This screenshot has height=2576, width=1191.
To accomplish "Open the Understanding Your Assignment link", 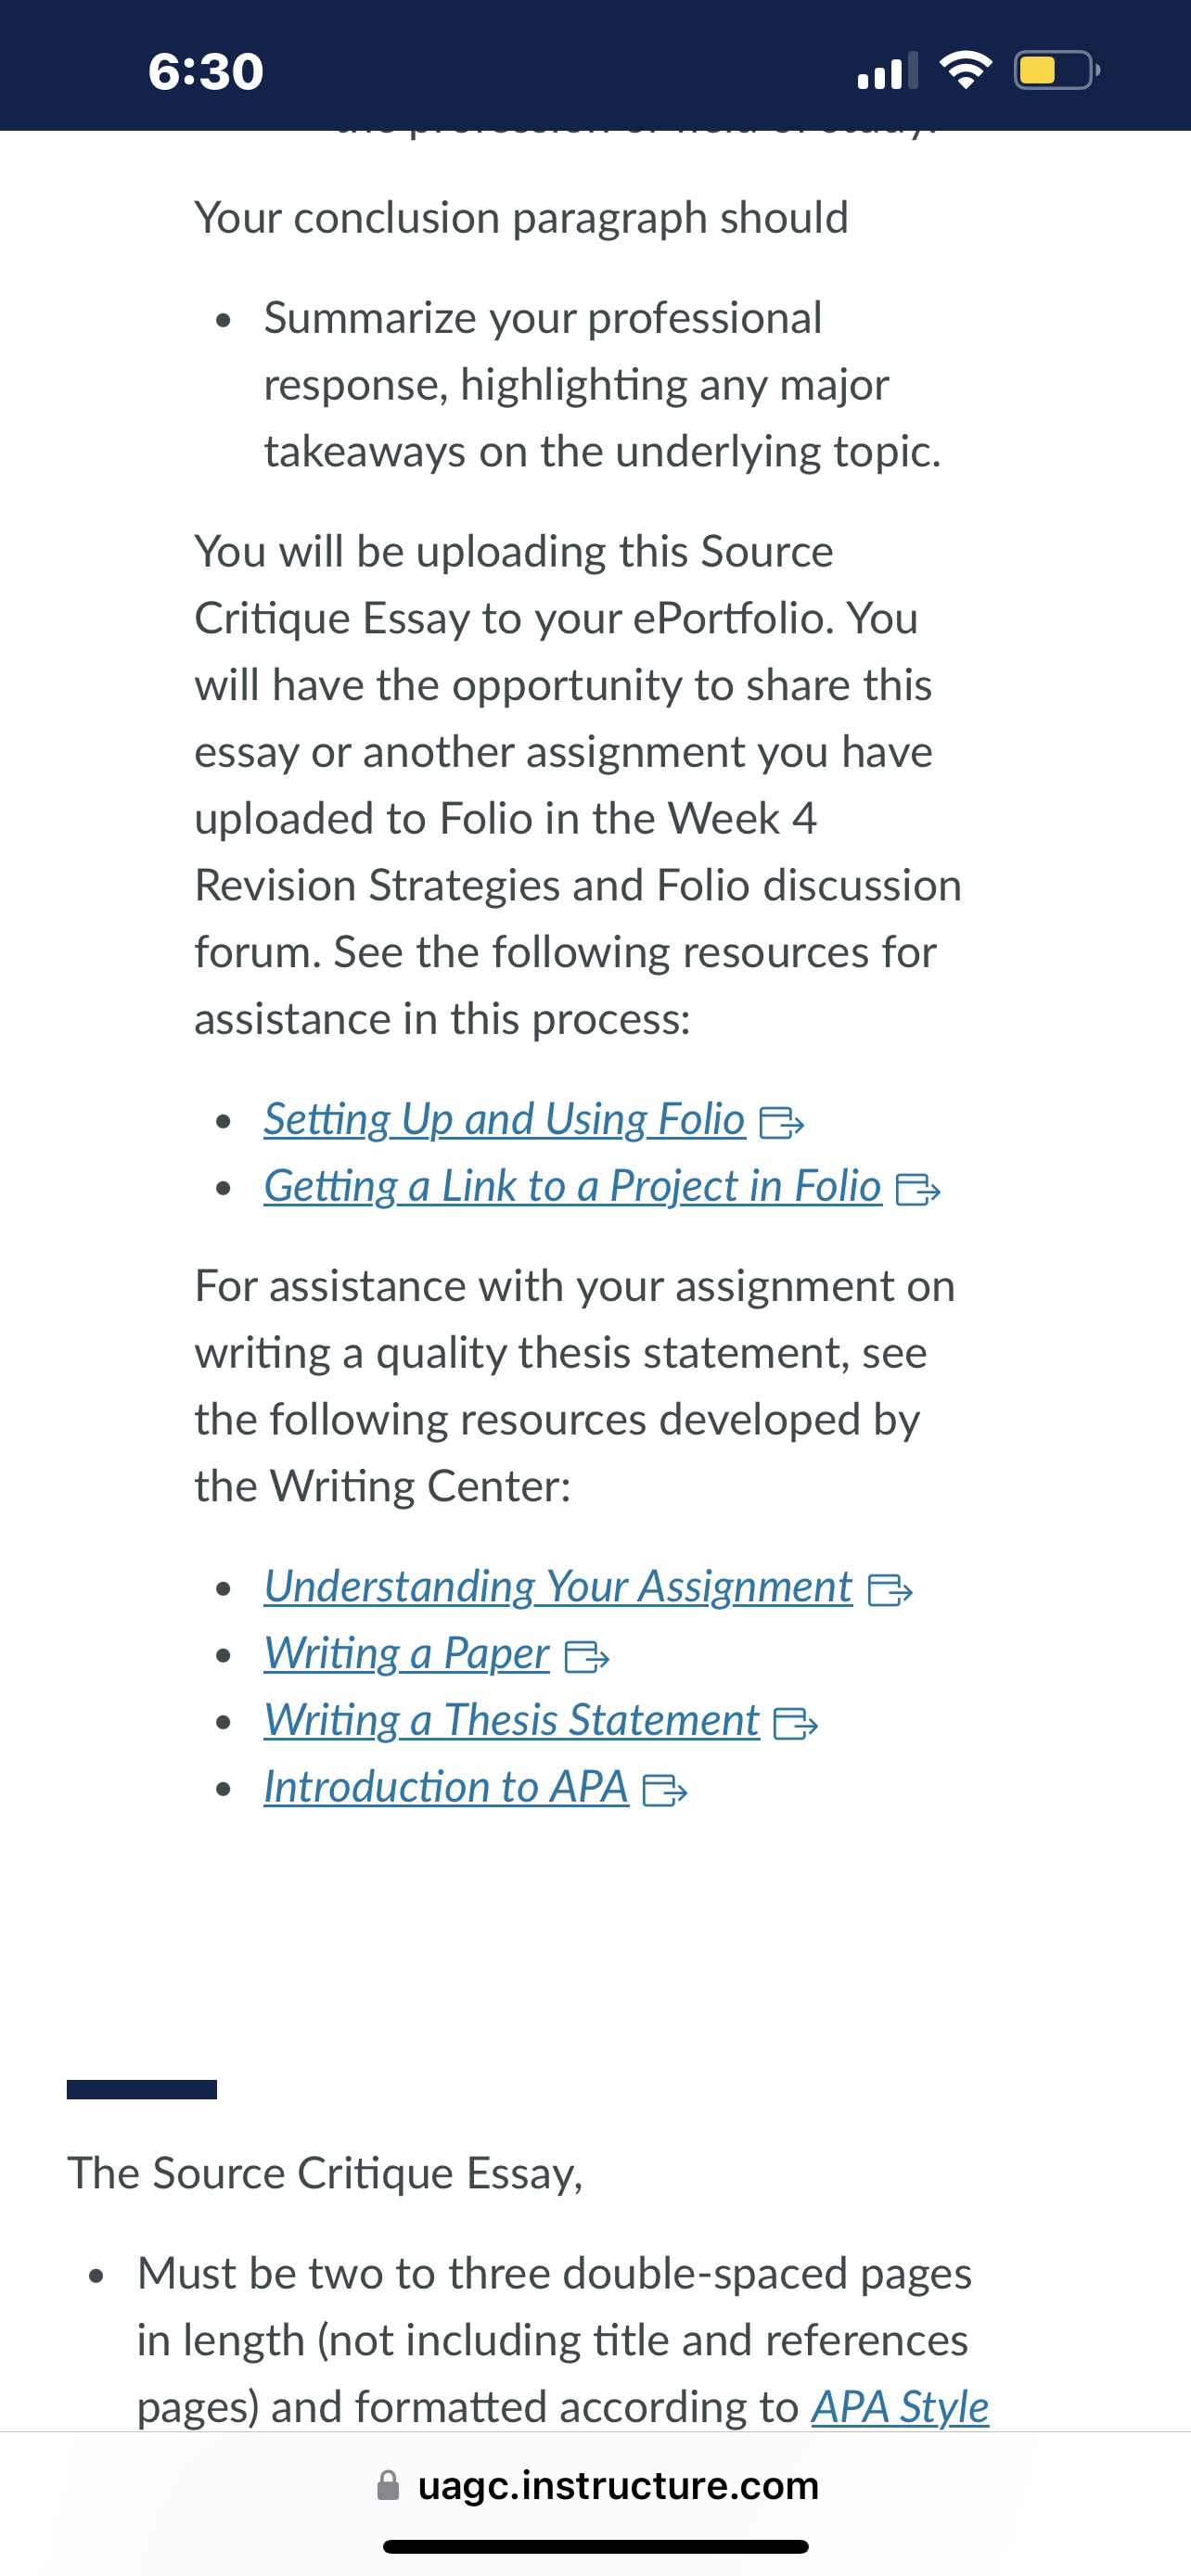I will pos(558,1587).
